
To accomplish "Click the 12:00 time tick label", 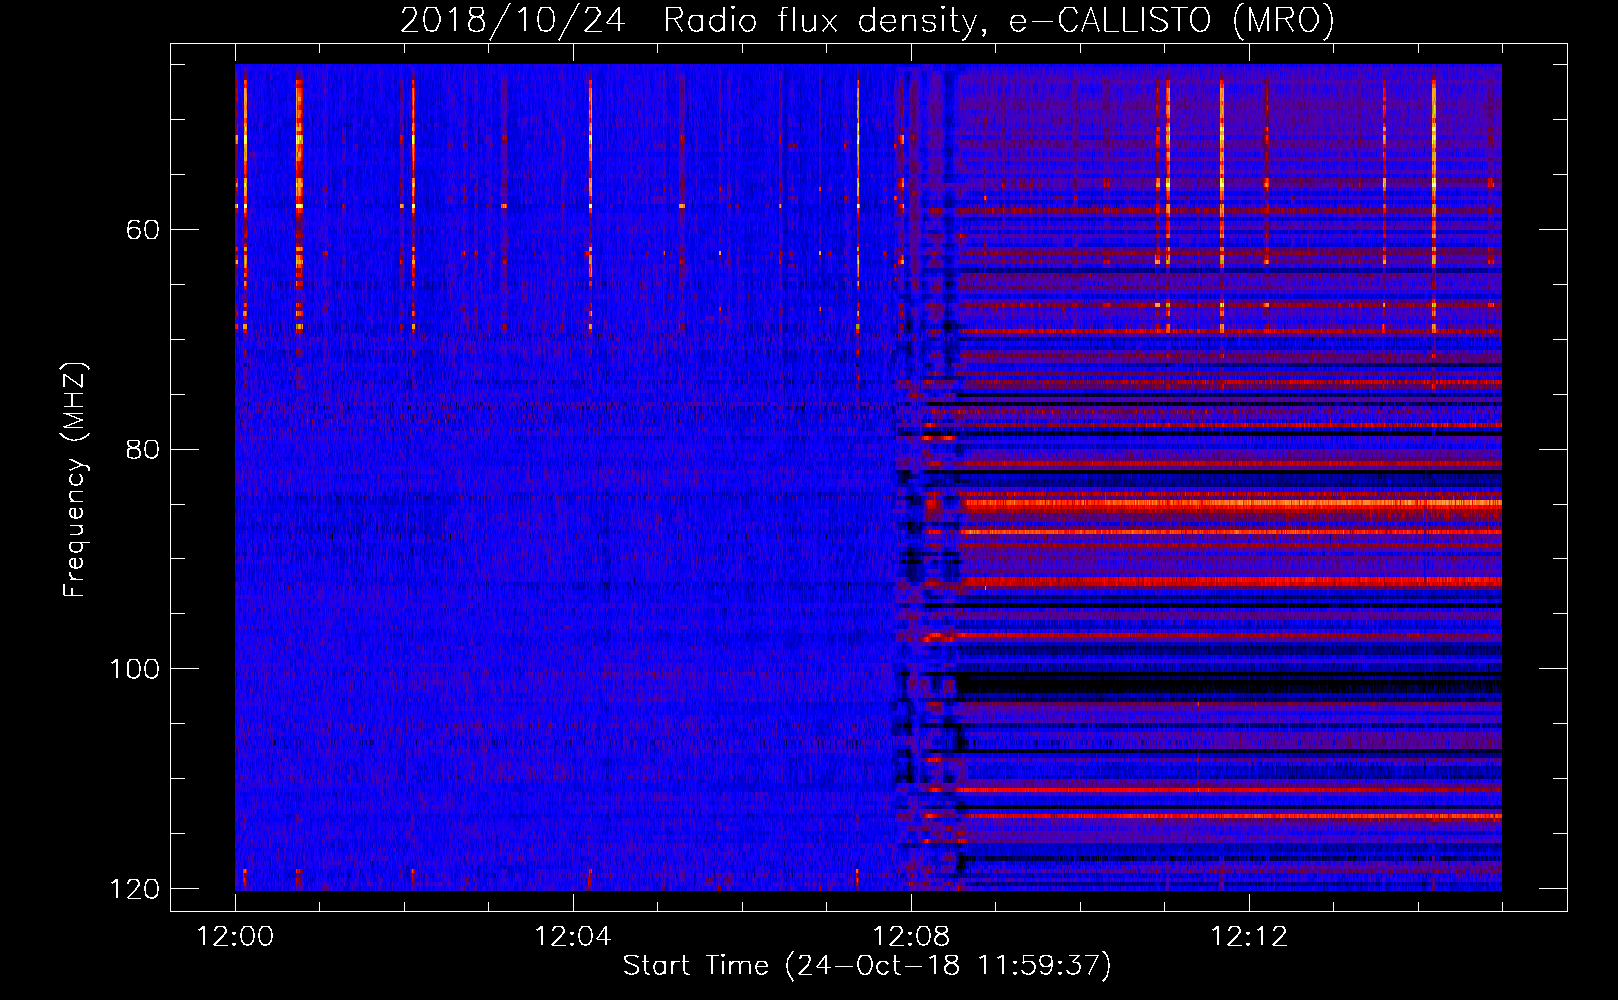I will click(235, 936).
